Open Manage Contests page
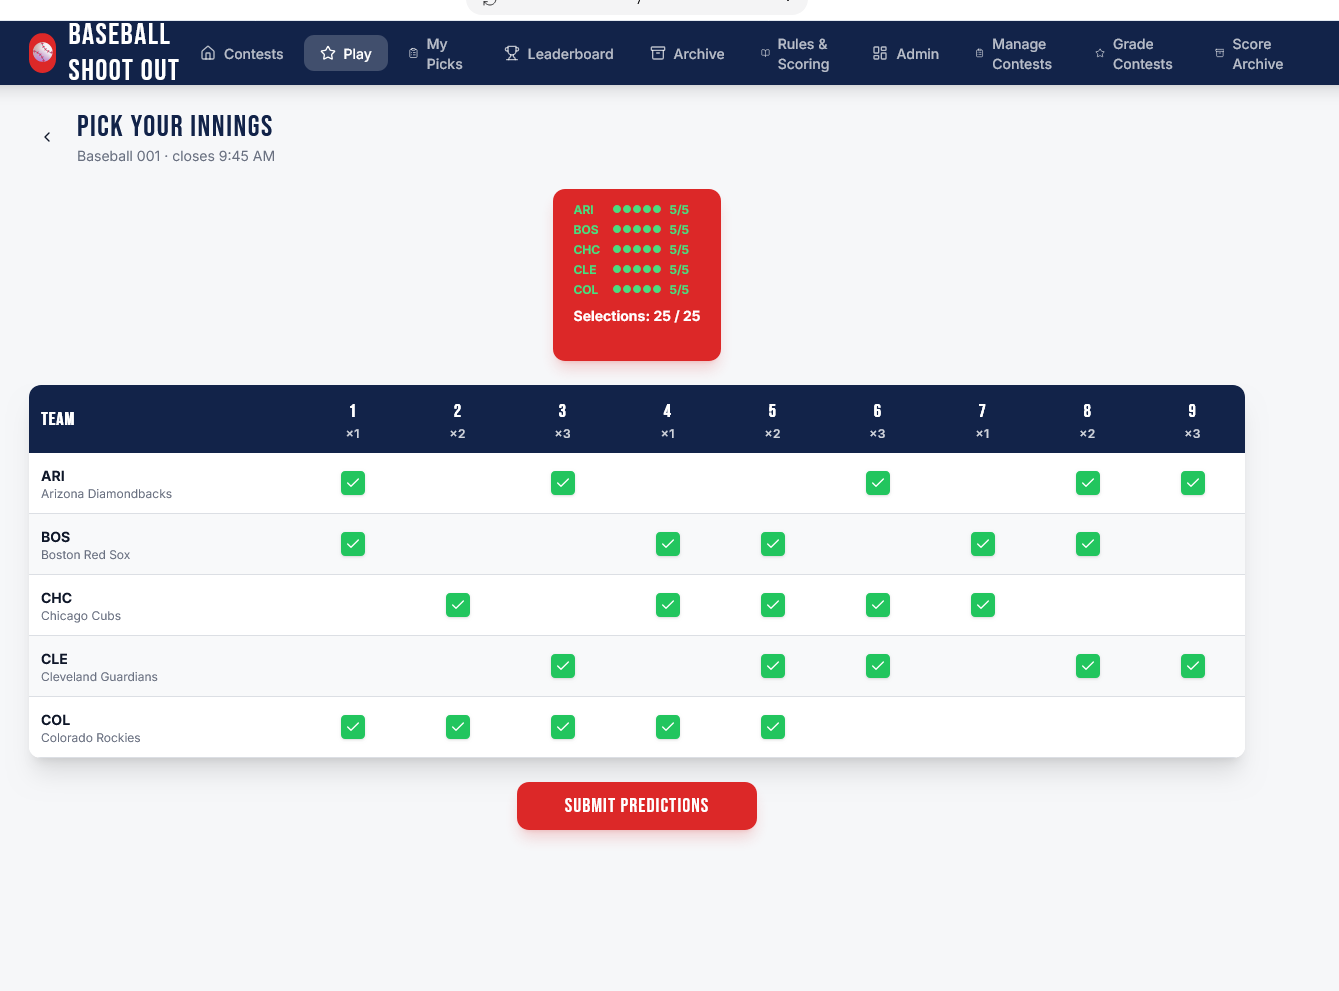 pyautogui.click(x=1021, y=54)
